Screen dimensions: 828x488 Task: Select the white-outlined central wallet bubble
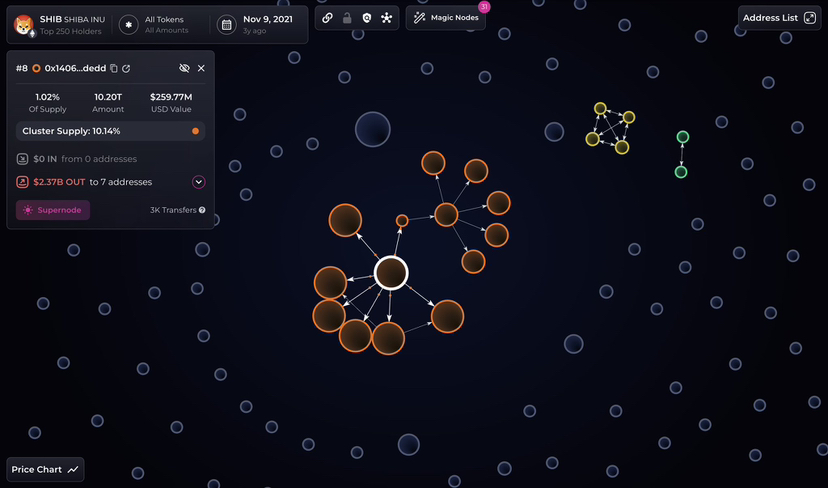pos(391,272)
